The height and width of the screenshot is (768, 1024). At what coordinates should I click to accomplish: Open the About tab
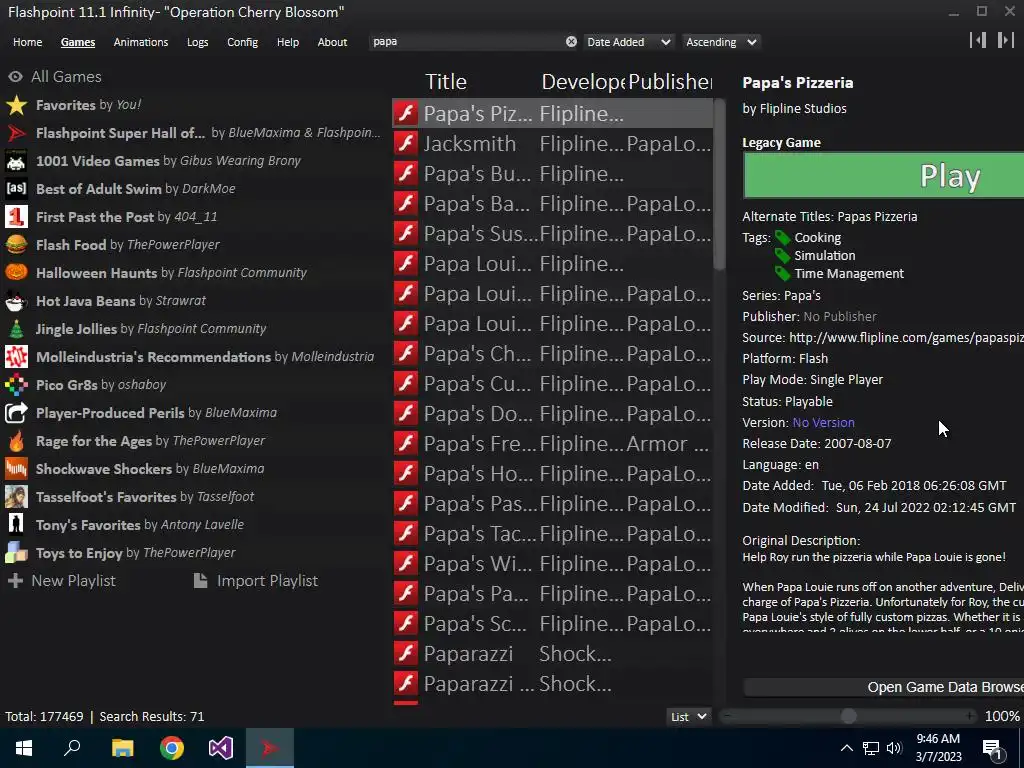pos(332,42)
